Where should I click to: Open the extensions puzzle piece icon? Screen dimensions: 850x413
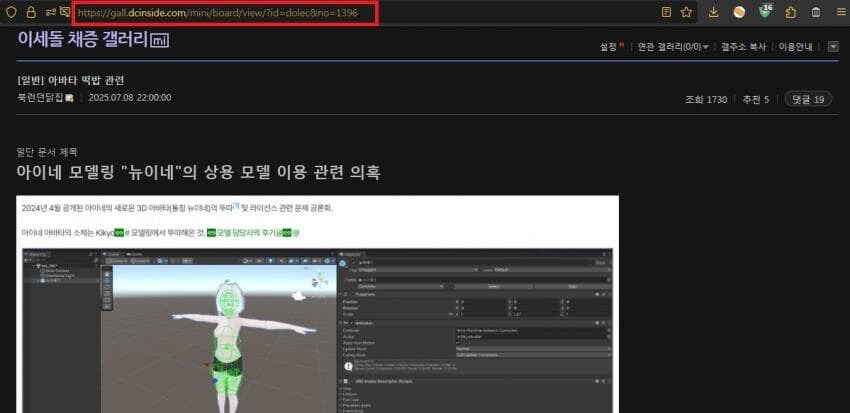coord(790,12)
